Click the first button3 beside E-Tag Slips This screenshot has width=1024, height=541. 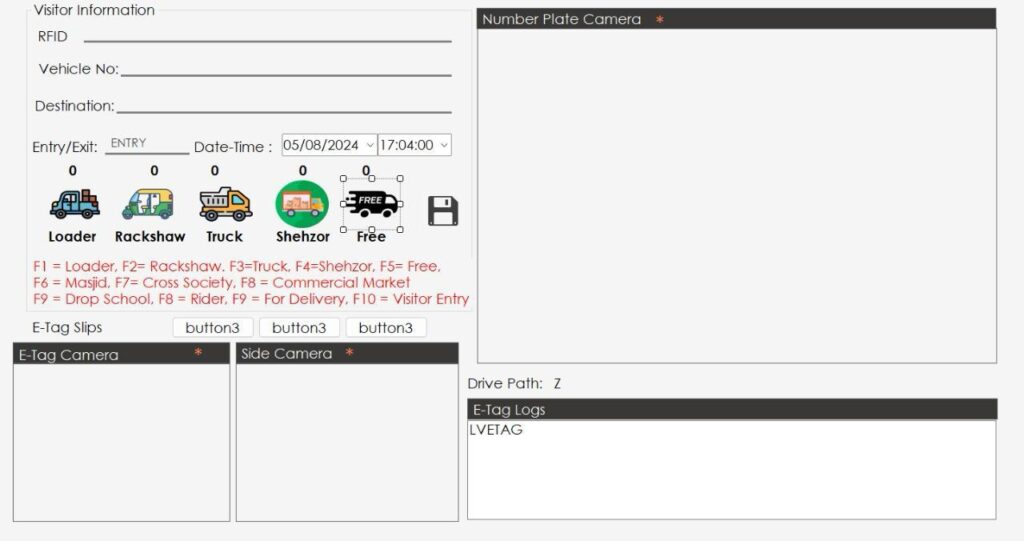point(212,327)
